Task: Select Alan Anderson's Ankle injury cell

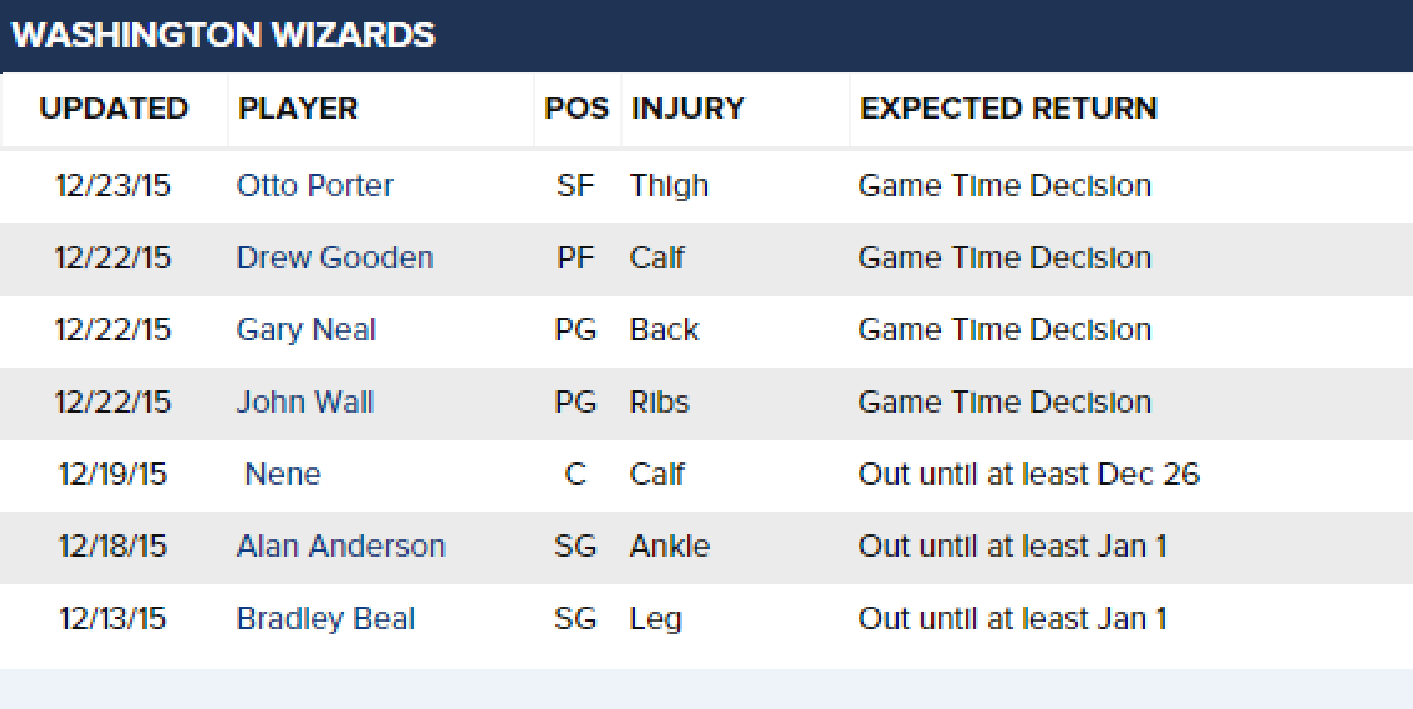Action: pyautogui.click(x=670, y=546)
